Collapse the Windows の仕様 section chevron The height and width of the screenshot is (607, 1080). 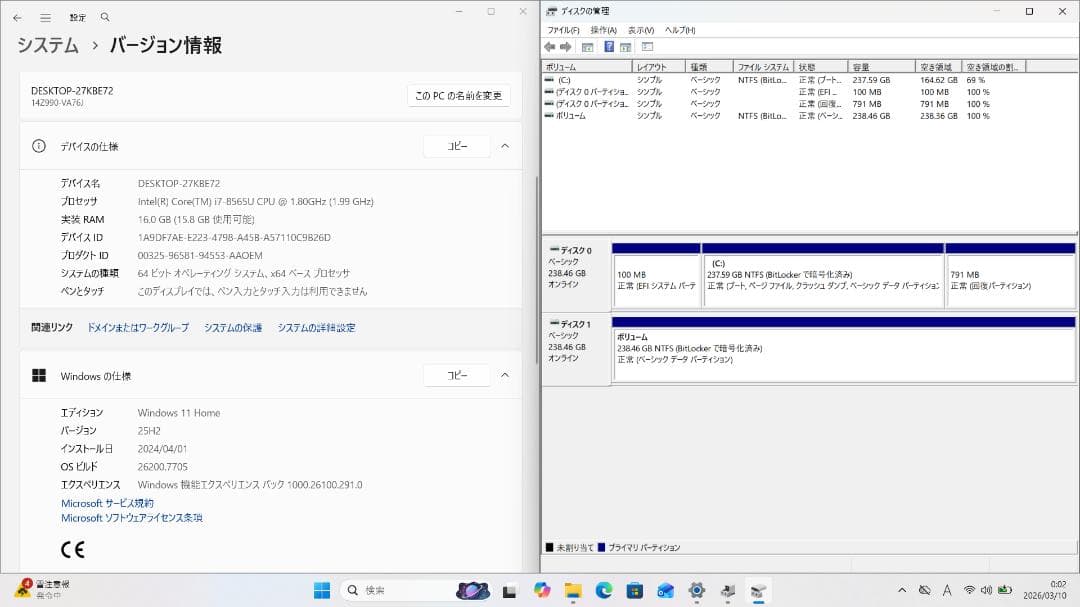(505, 375)
